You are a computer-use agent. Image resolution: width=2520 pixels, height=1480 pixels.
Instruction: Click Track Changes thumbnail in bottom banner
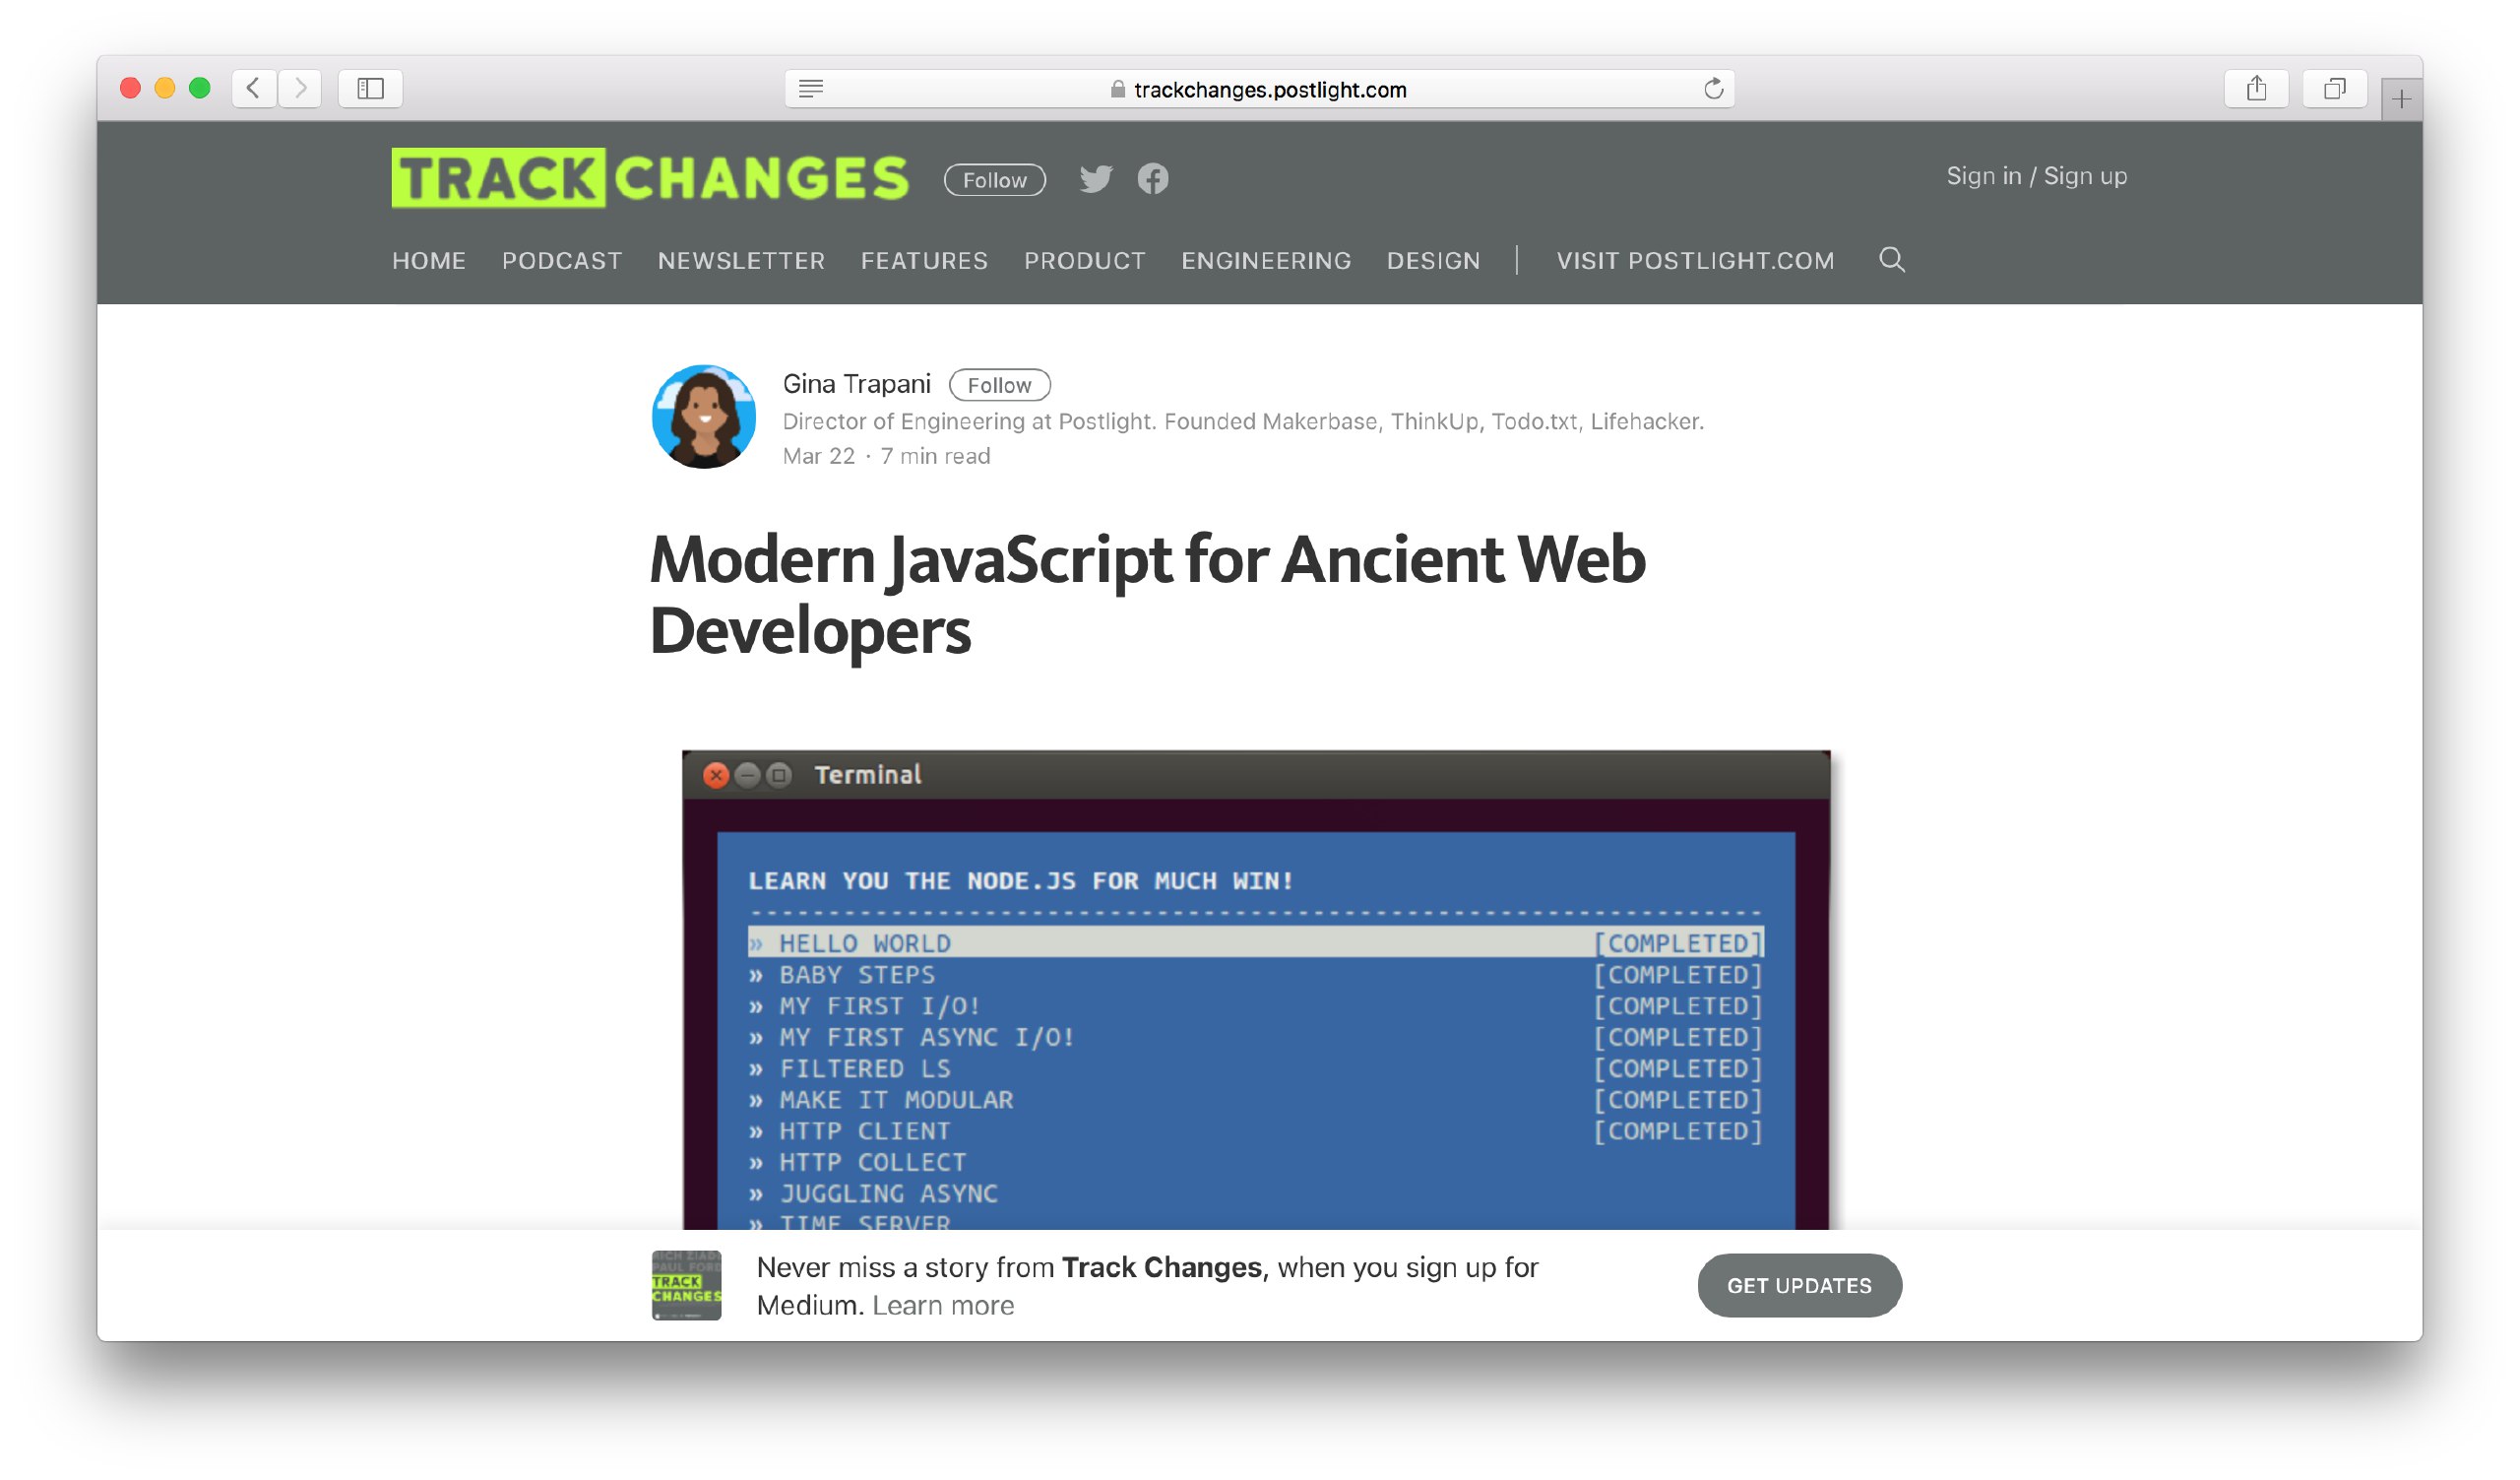pyautogui.click(x=686, y=1285)
